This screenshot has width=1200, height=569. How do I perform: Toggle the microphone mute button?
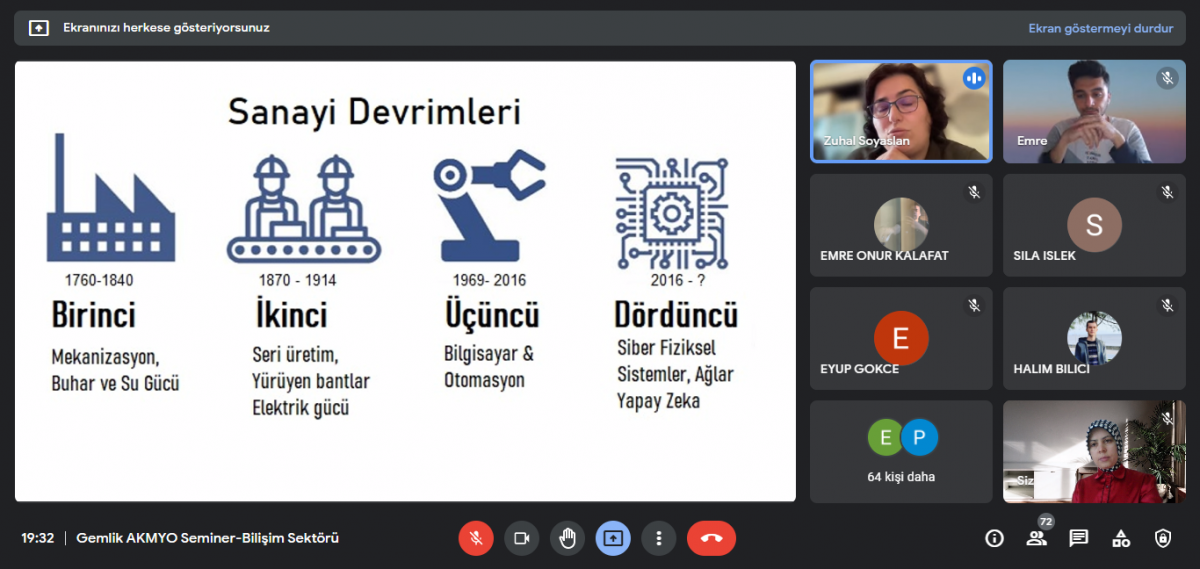(x=476, y=538)
